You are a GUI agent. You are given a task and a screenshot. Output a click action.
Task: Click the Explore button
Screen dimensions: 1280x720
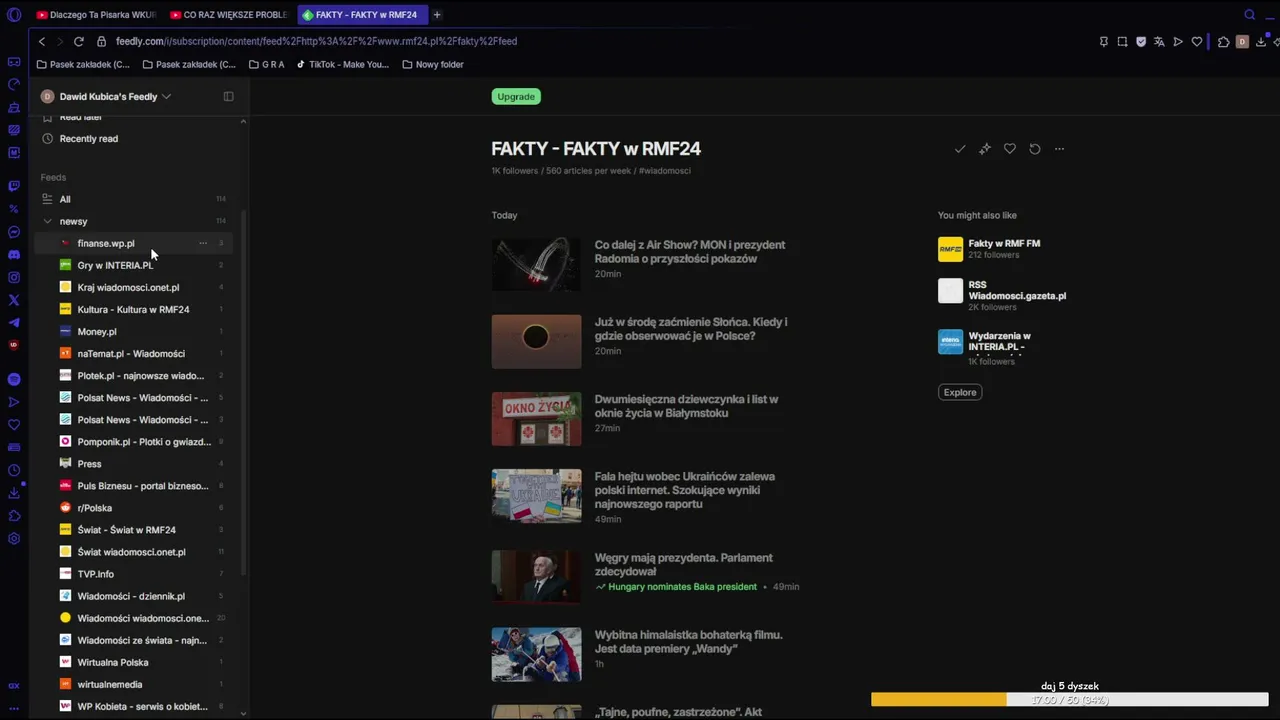(x=960, y=392)
